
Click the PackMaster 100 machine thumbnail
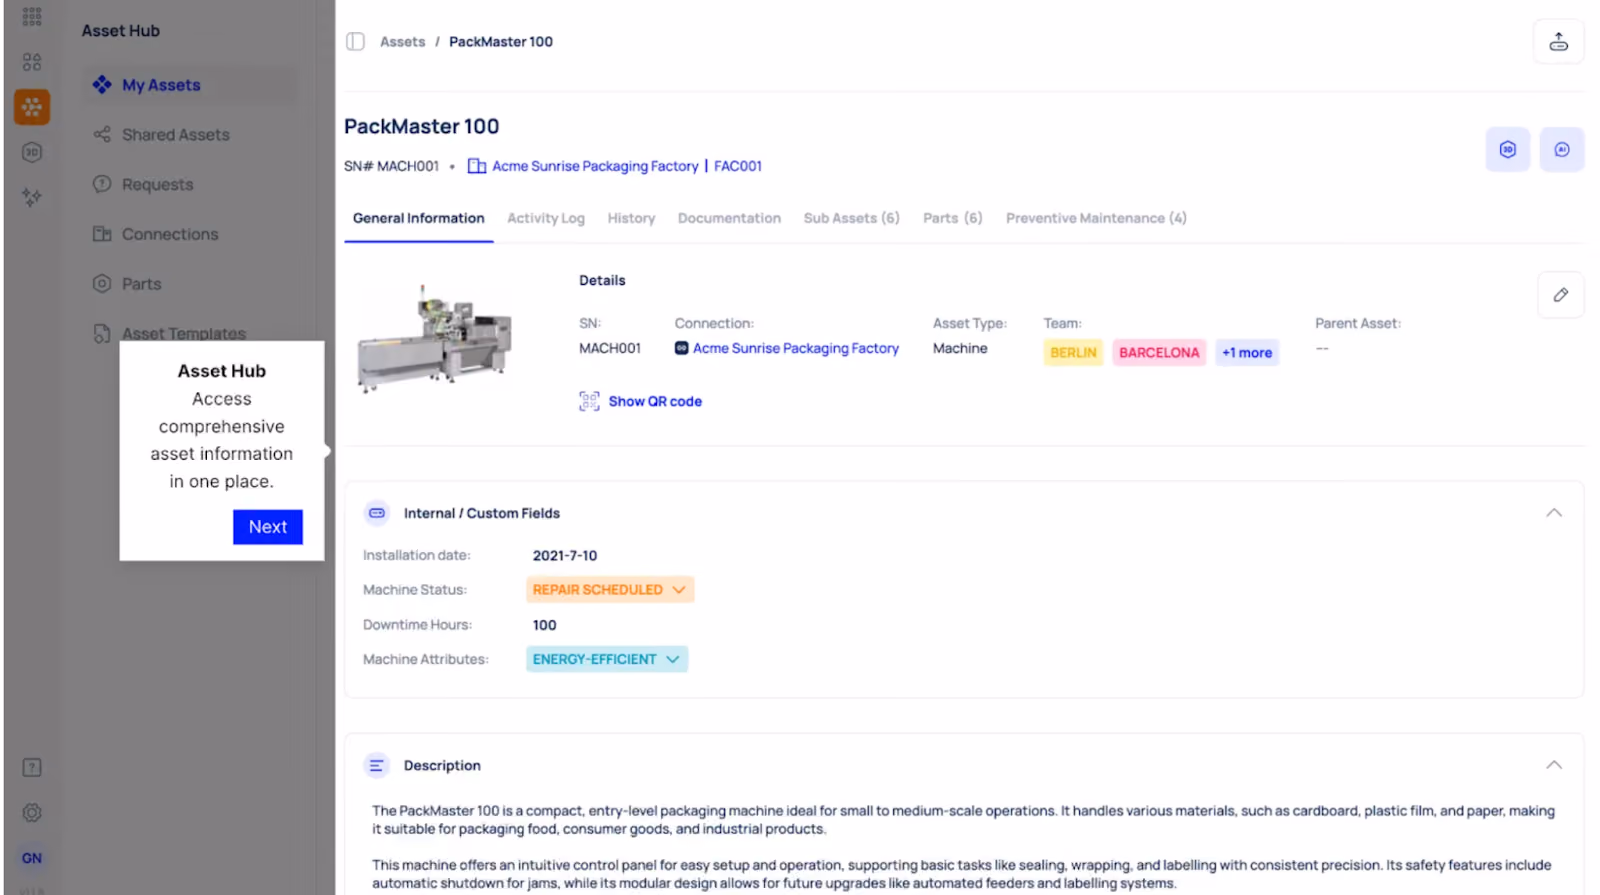pos(435,337)
